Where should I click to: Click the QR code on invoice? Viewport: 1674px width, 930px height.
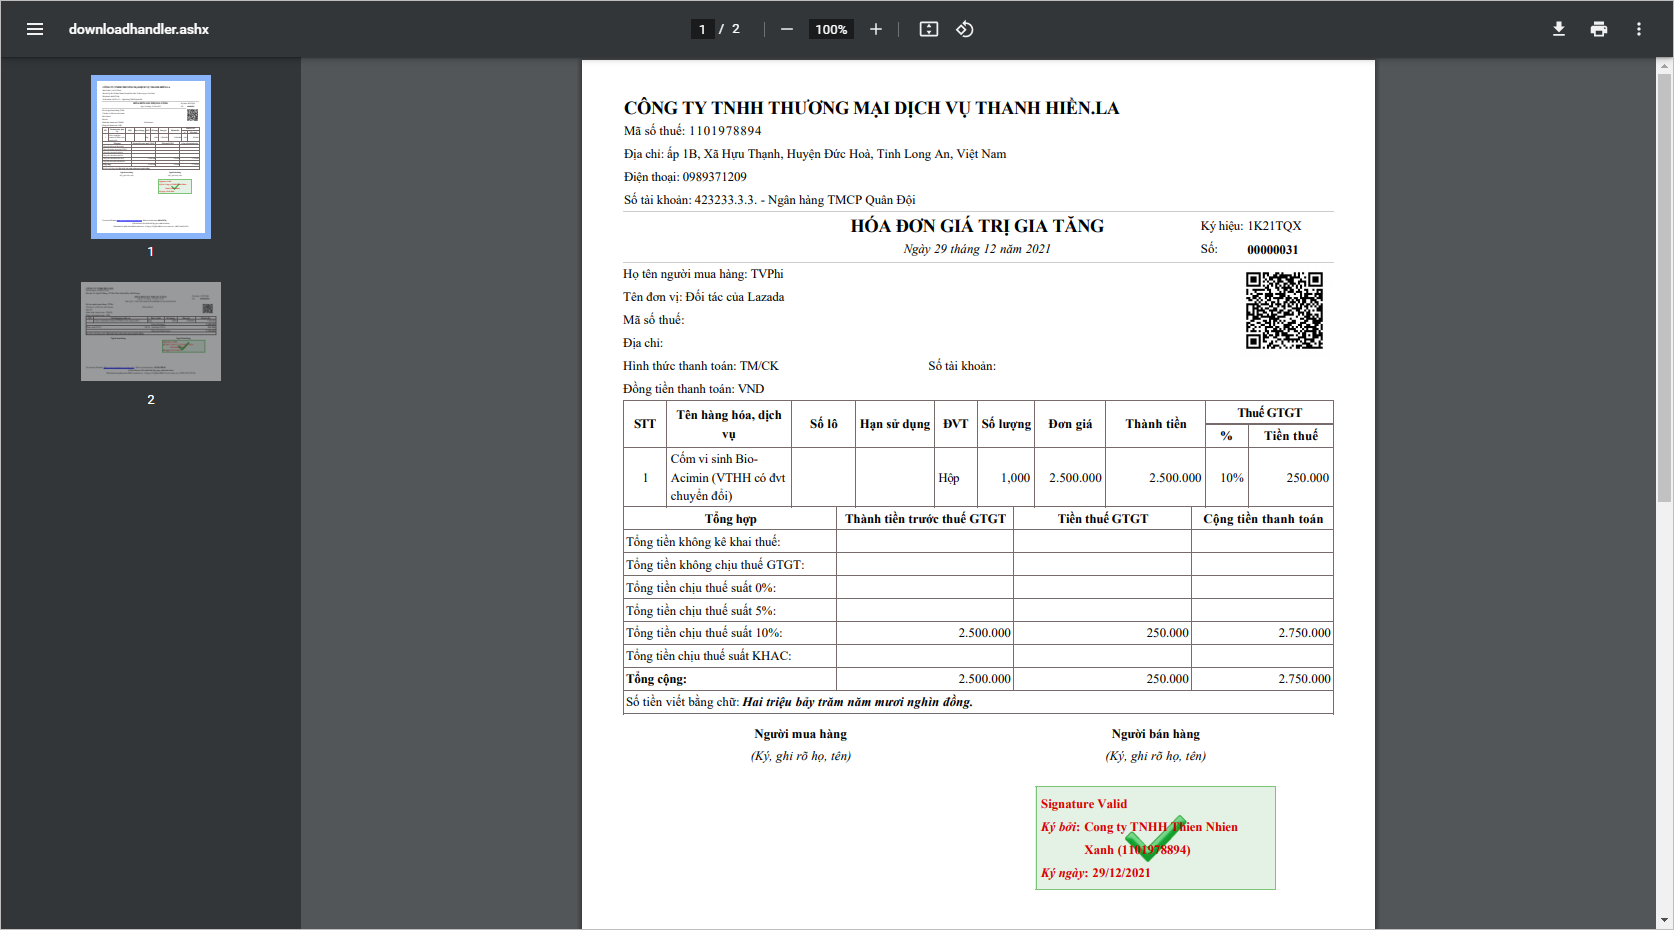click(x=1284, y=310)
